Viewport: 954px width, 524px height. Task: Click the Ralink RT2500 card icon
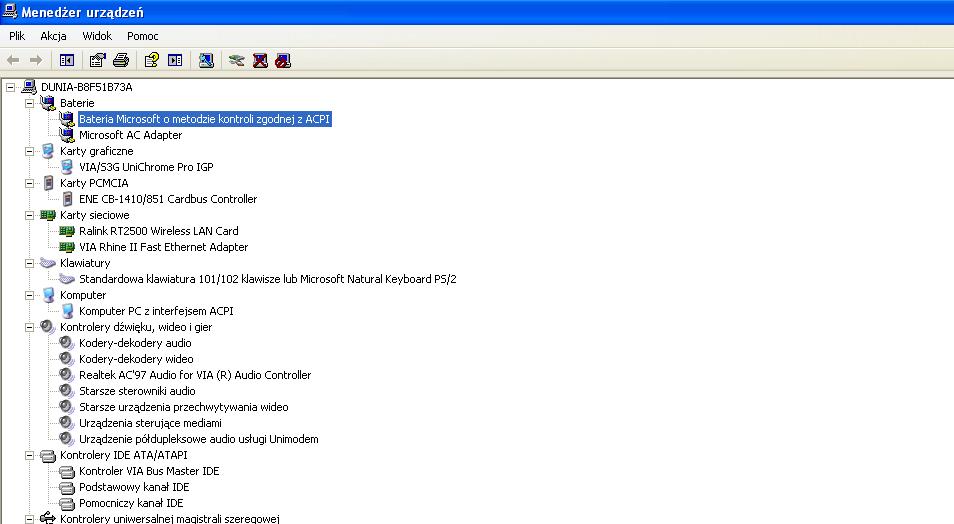[66, 231]
